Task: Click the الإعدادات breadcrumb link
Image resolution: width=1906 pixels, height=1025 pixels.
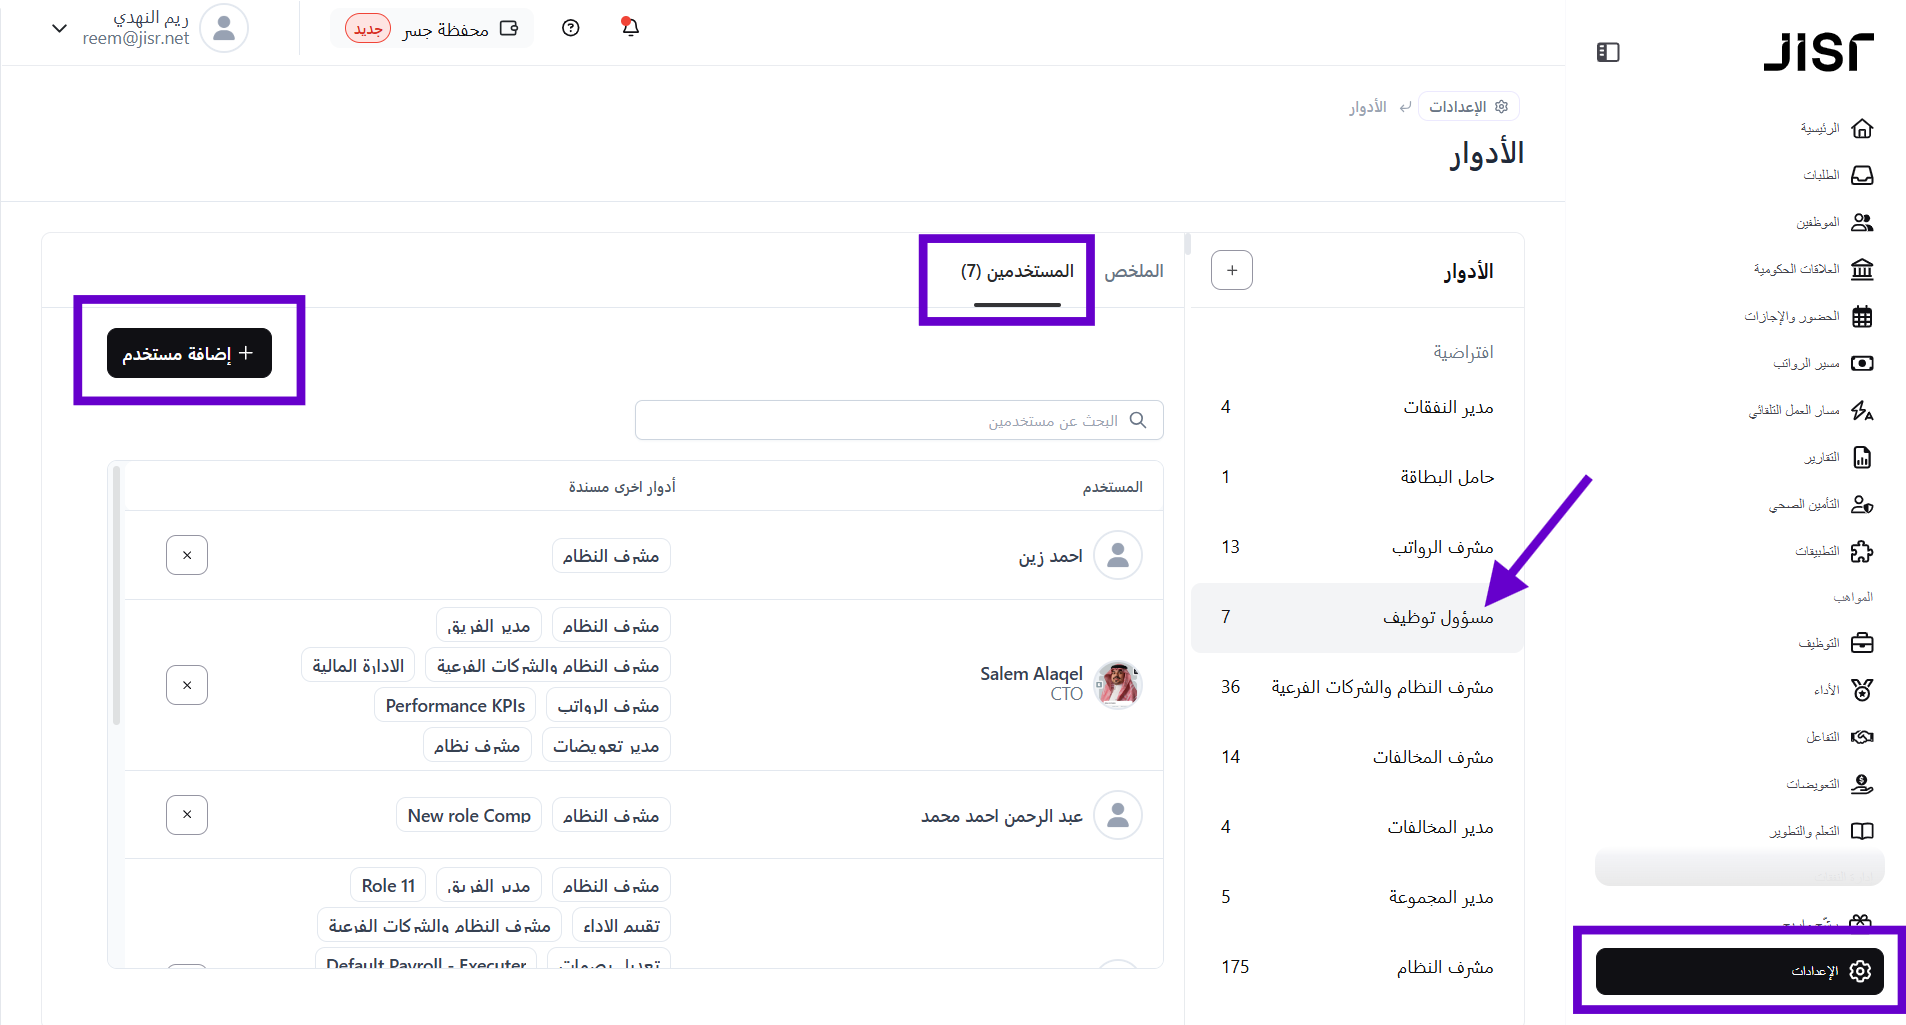Action: [1467, 107]
